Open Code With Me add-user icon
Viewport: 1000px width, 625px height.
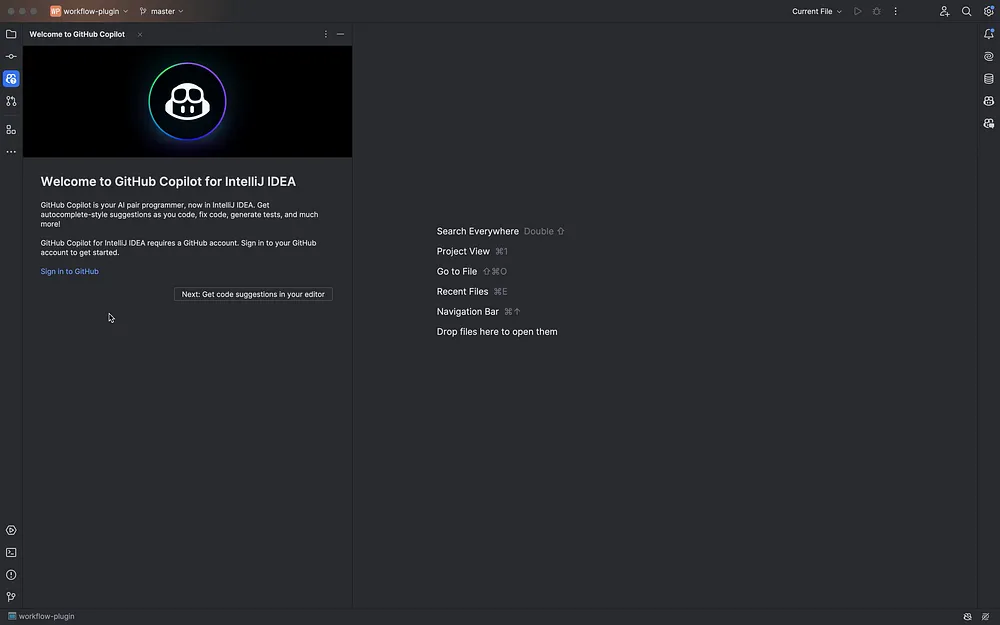point(945,11)
